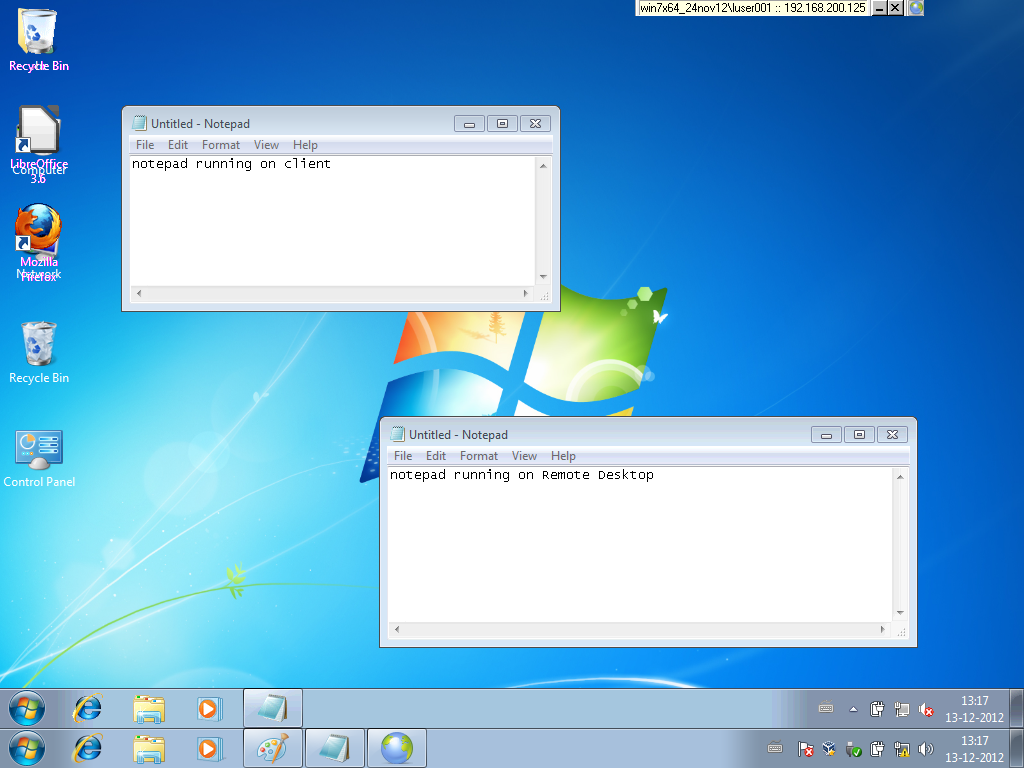
Task: Open View menu in the Remote Desktop Notepad
Action: tap(524, 456)
